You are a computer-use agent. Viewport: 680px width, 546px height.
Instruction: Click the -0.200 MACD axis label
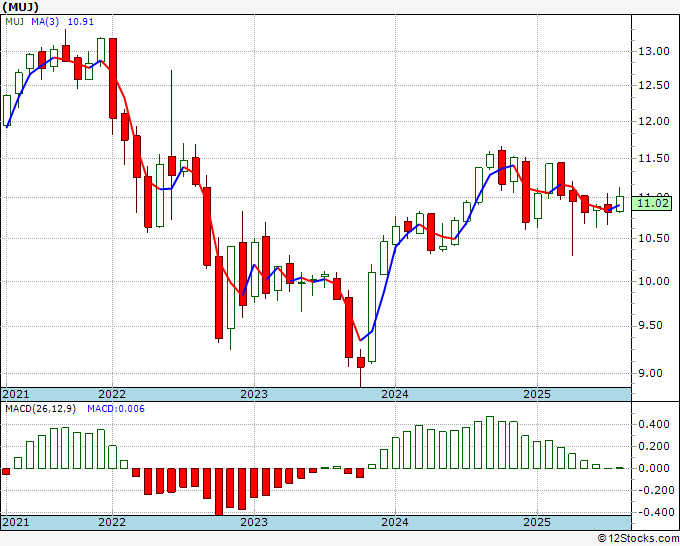click(x=654, y=490)
